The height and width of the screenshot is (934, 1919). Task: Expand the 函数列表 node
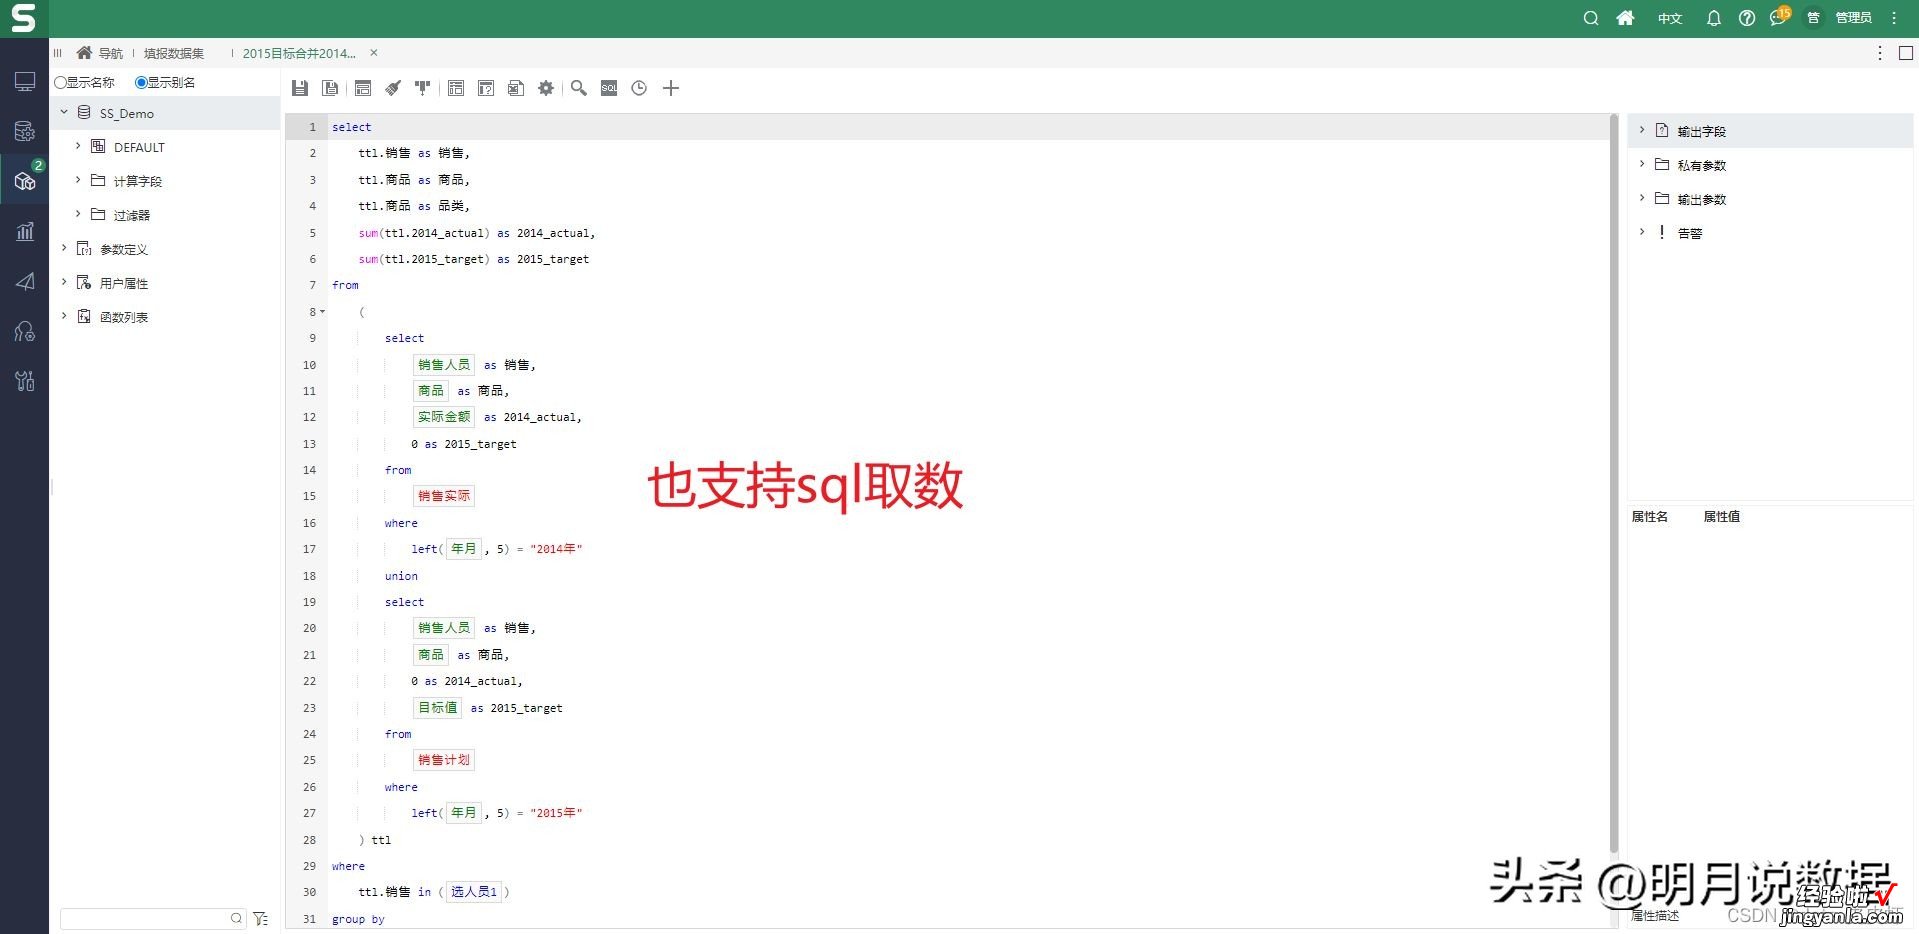click(x=64, y=316)
